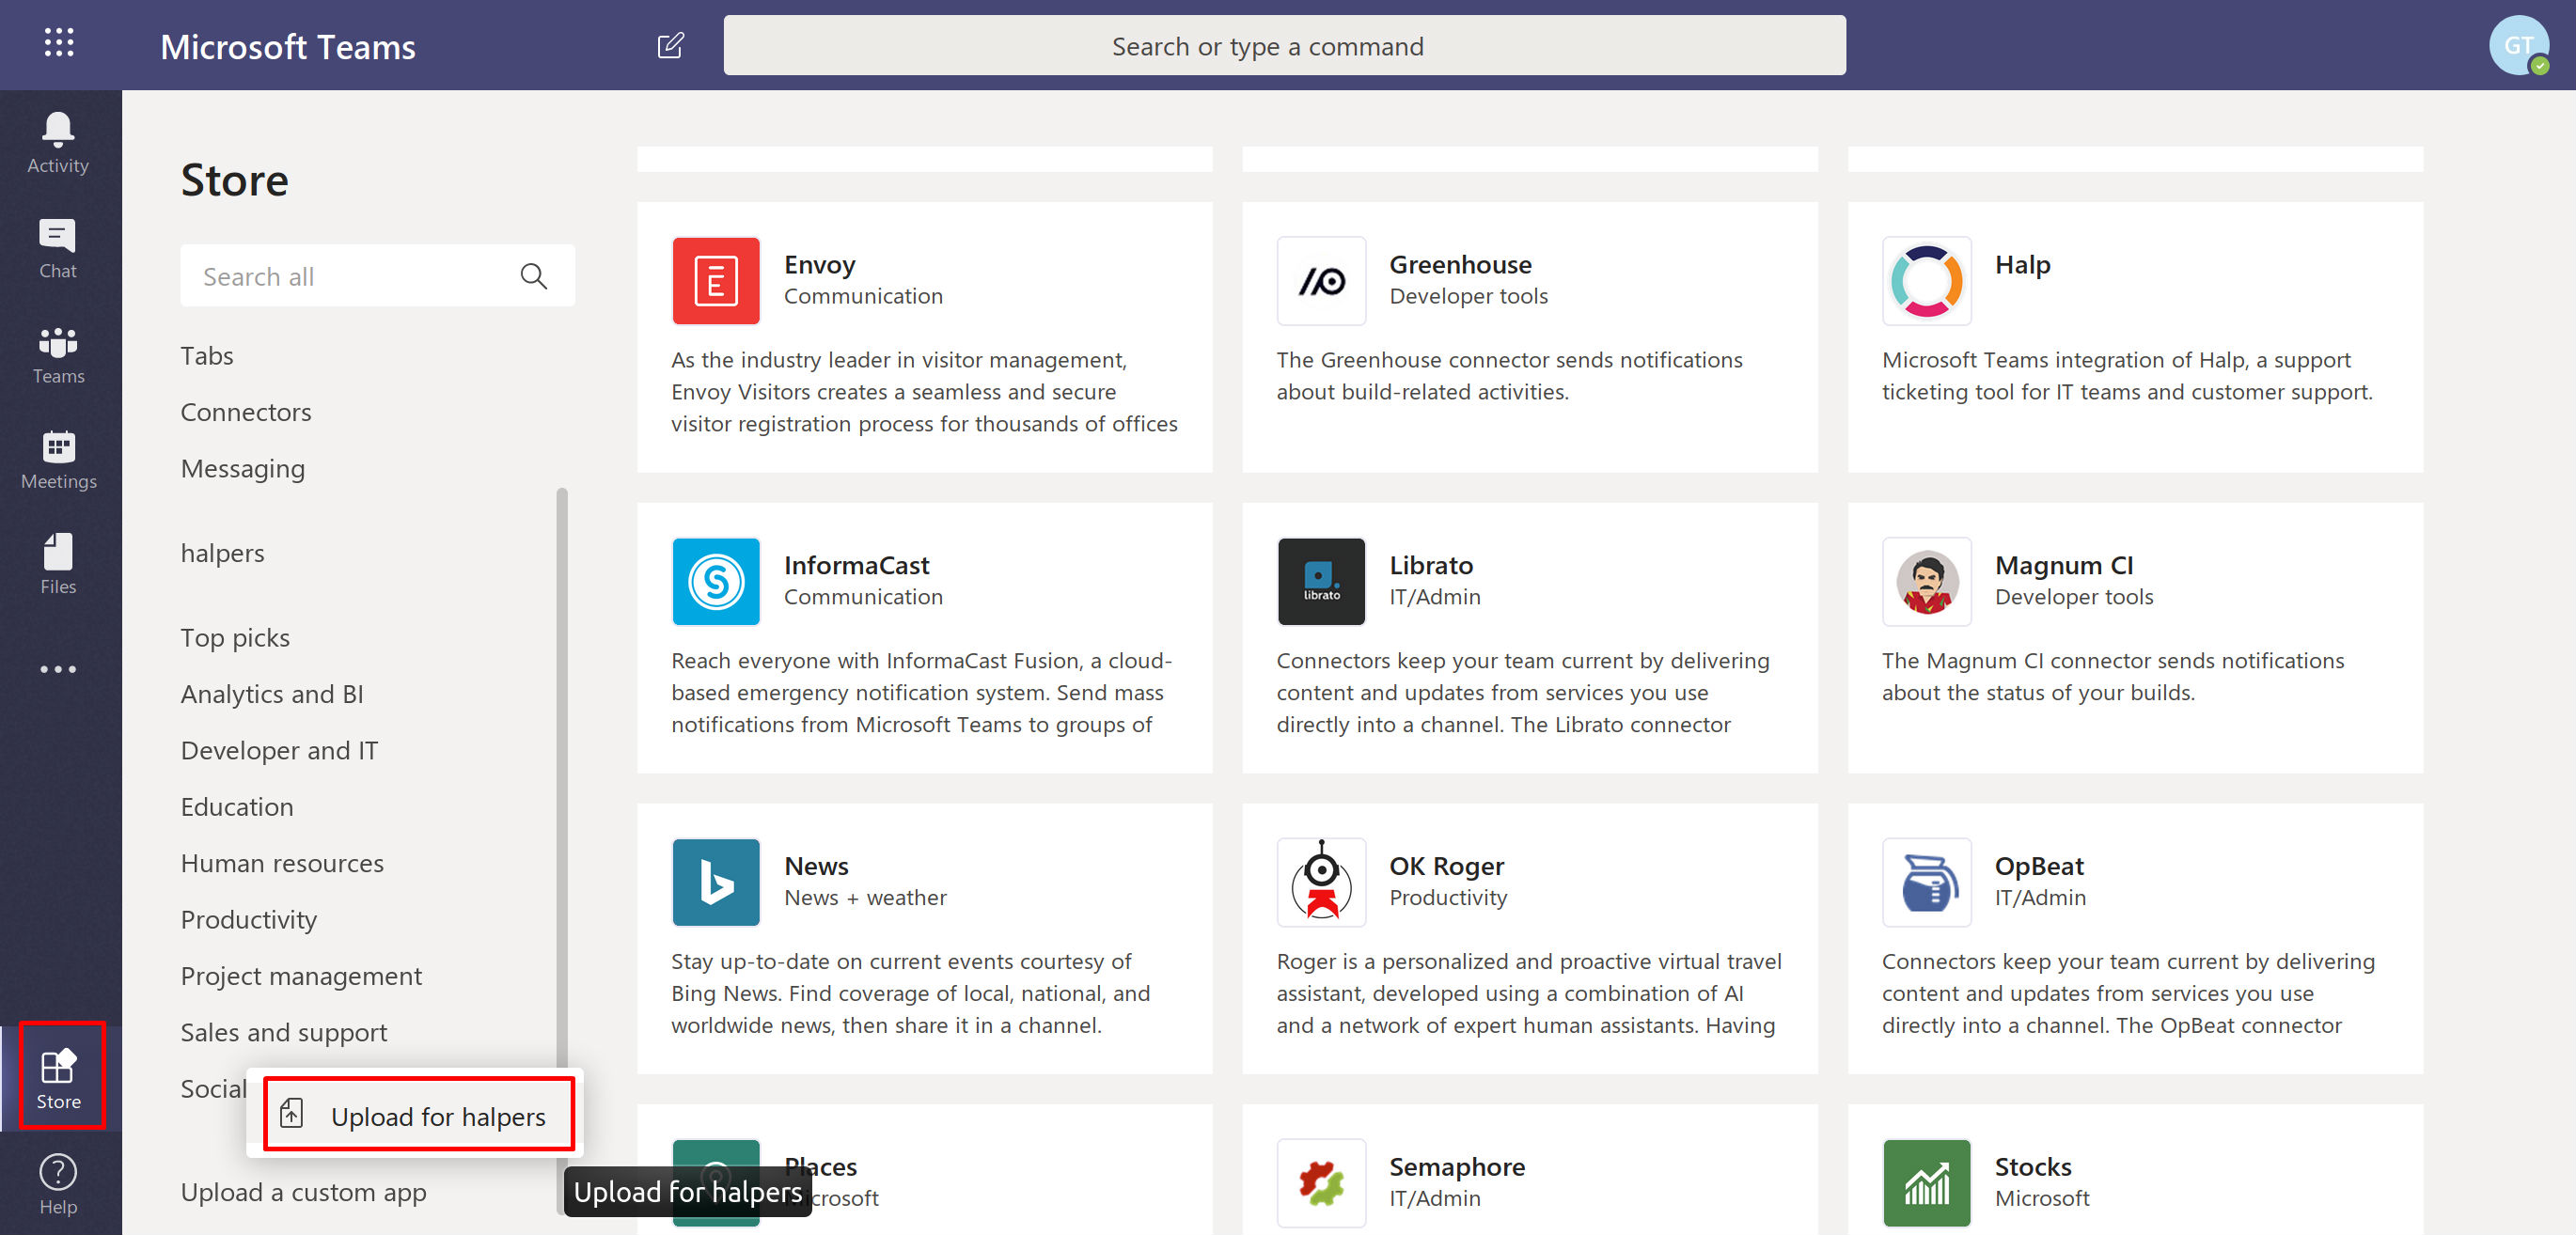Image resolution: width=2576 pixels, height=1235 pixels.
Task: Click the Halp description text
Action: 2127,376
